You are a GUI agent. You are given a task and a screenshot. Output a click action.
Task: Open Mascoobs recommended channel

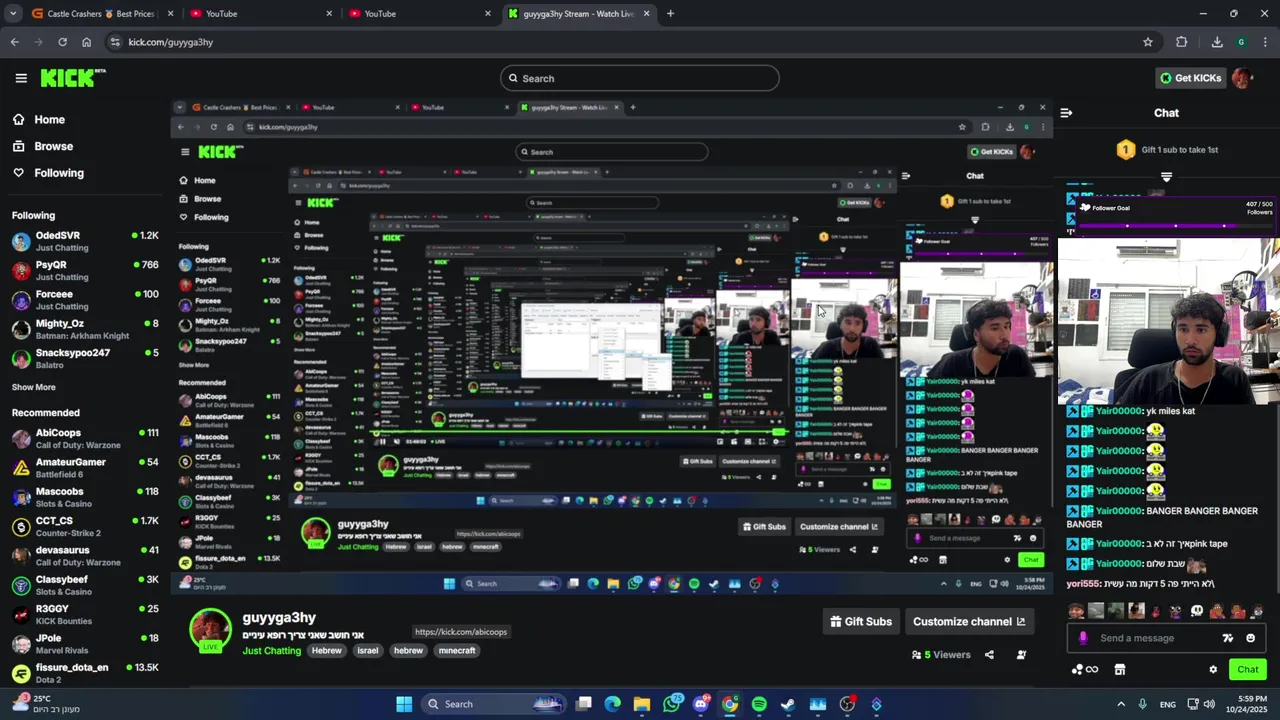[x=85, y=497]
